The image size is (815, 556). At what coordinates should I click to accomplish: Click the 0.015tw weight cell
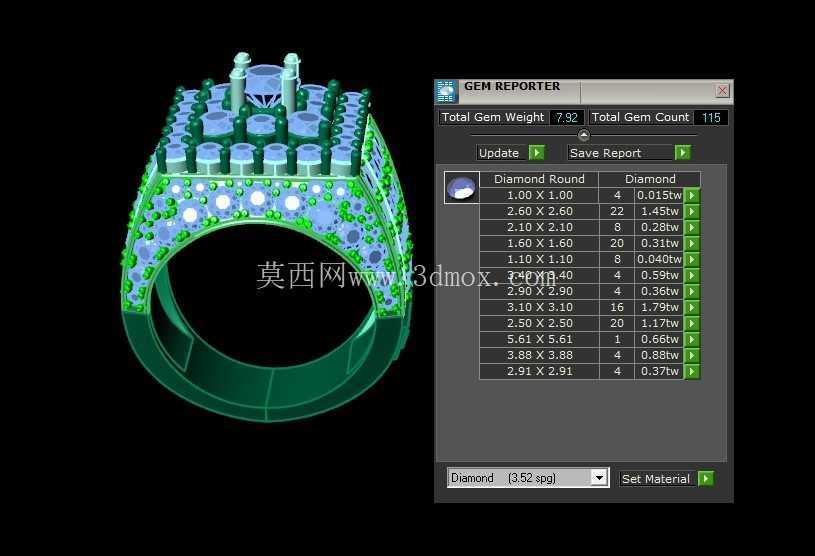659,195
